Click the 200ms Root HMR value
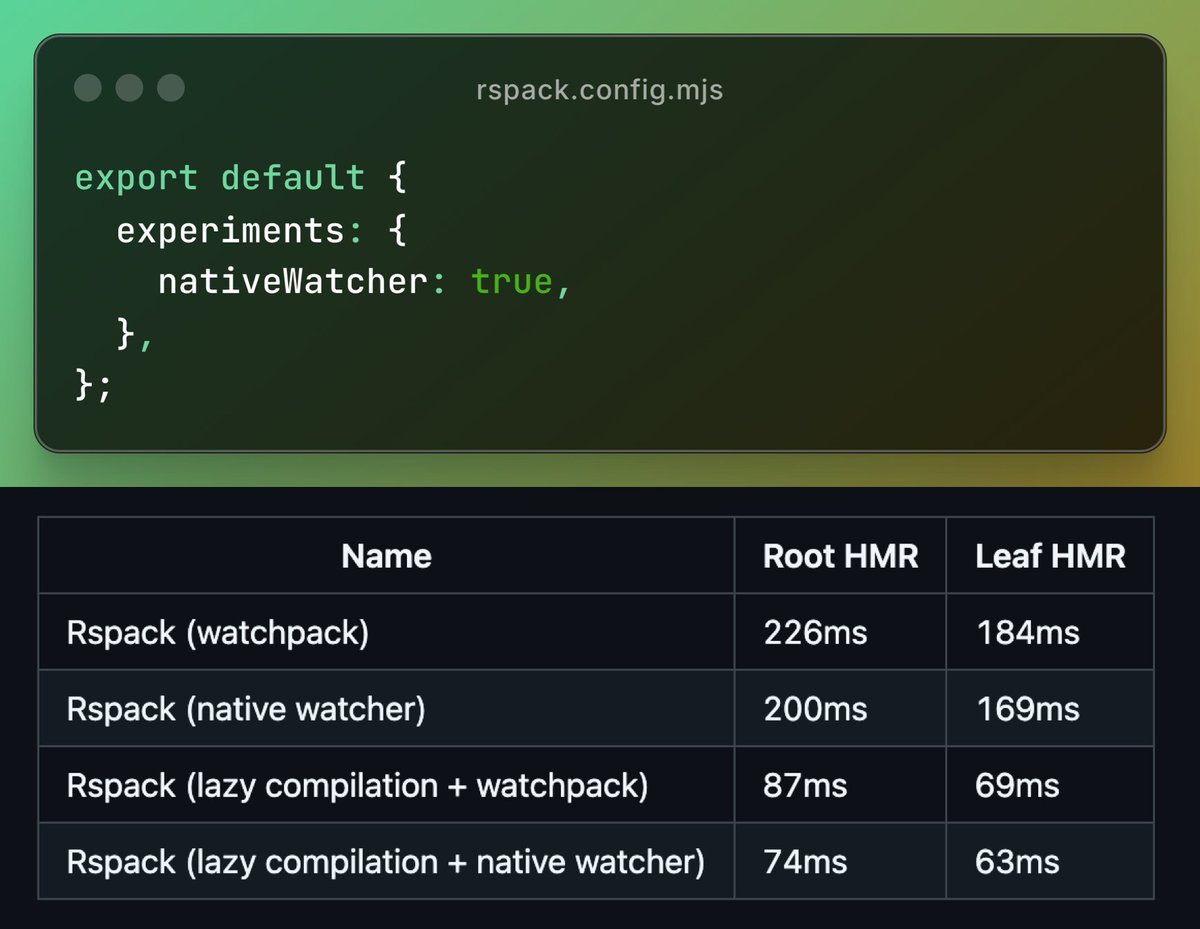This screenshot has height=929, width=1200. pos(815,709)
